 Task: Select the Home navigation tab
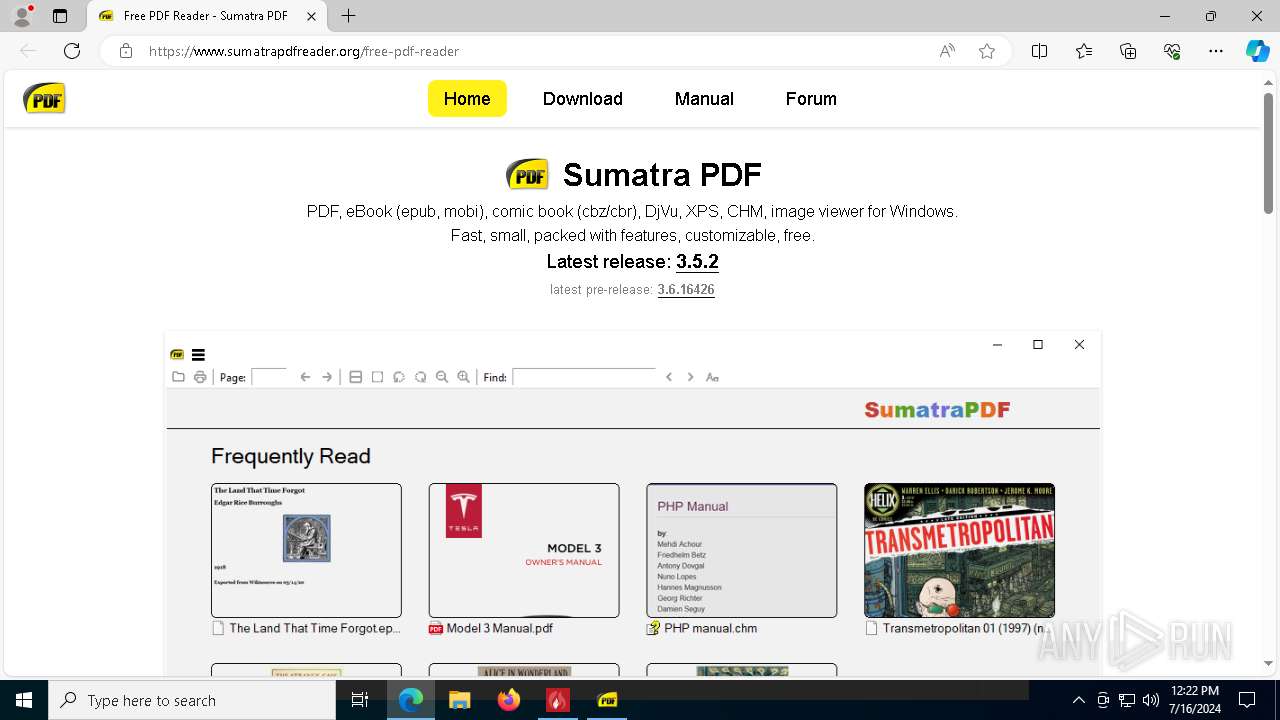point(467,99)
